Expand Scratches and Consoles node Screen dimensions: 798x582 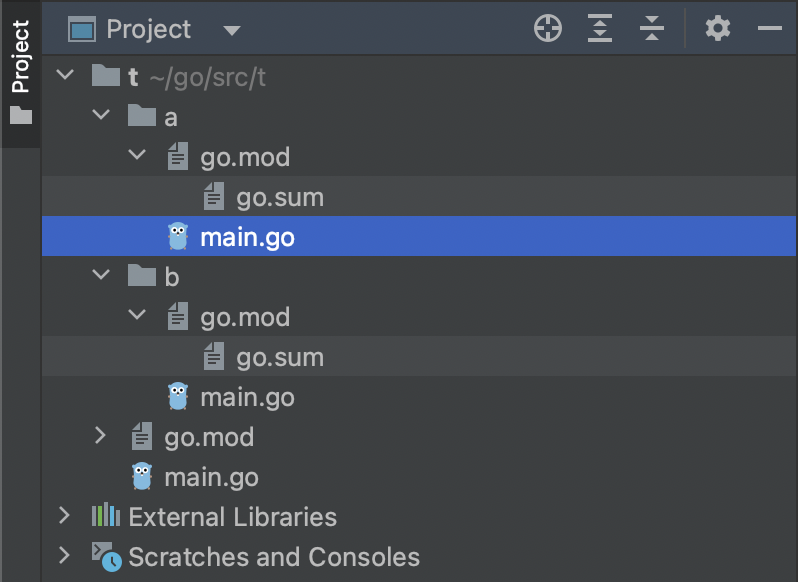(x=66, y=557)
